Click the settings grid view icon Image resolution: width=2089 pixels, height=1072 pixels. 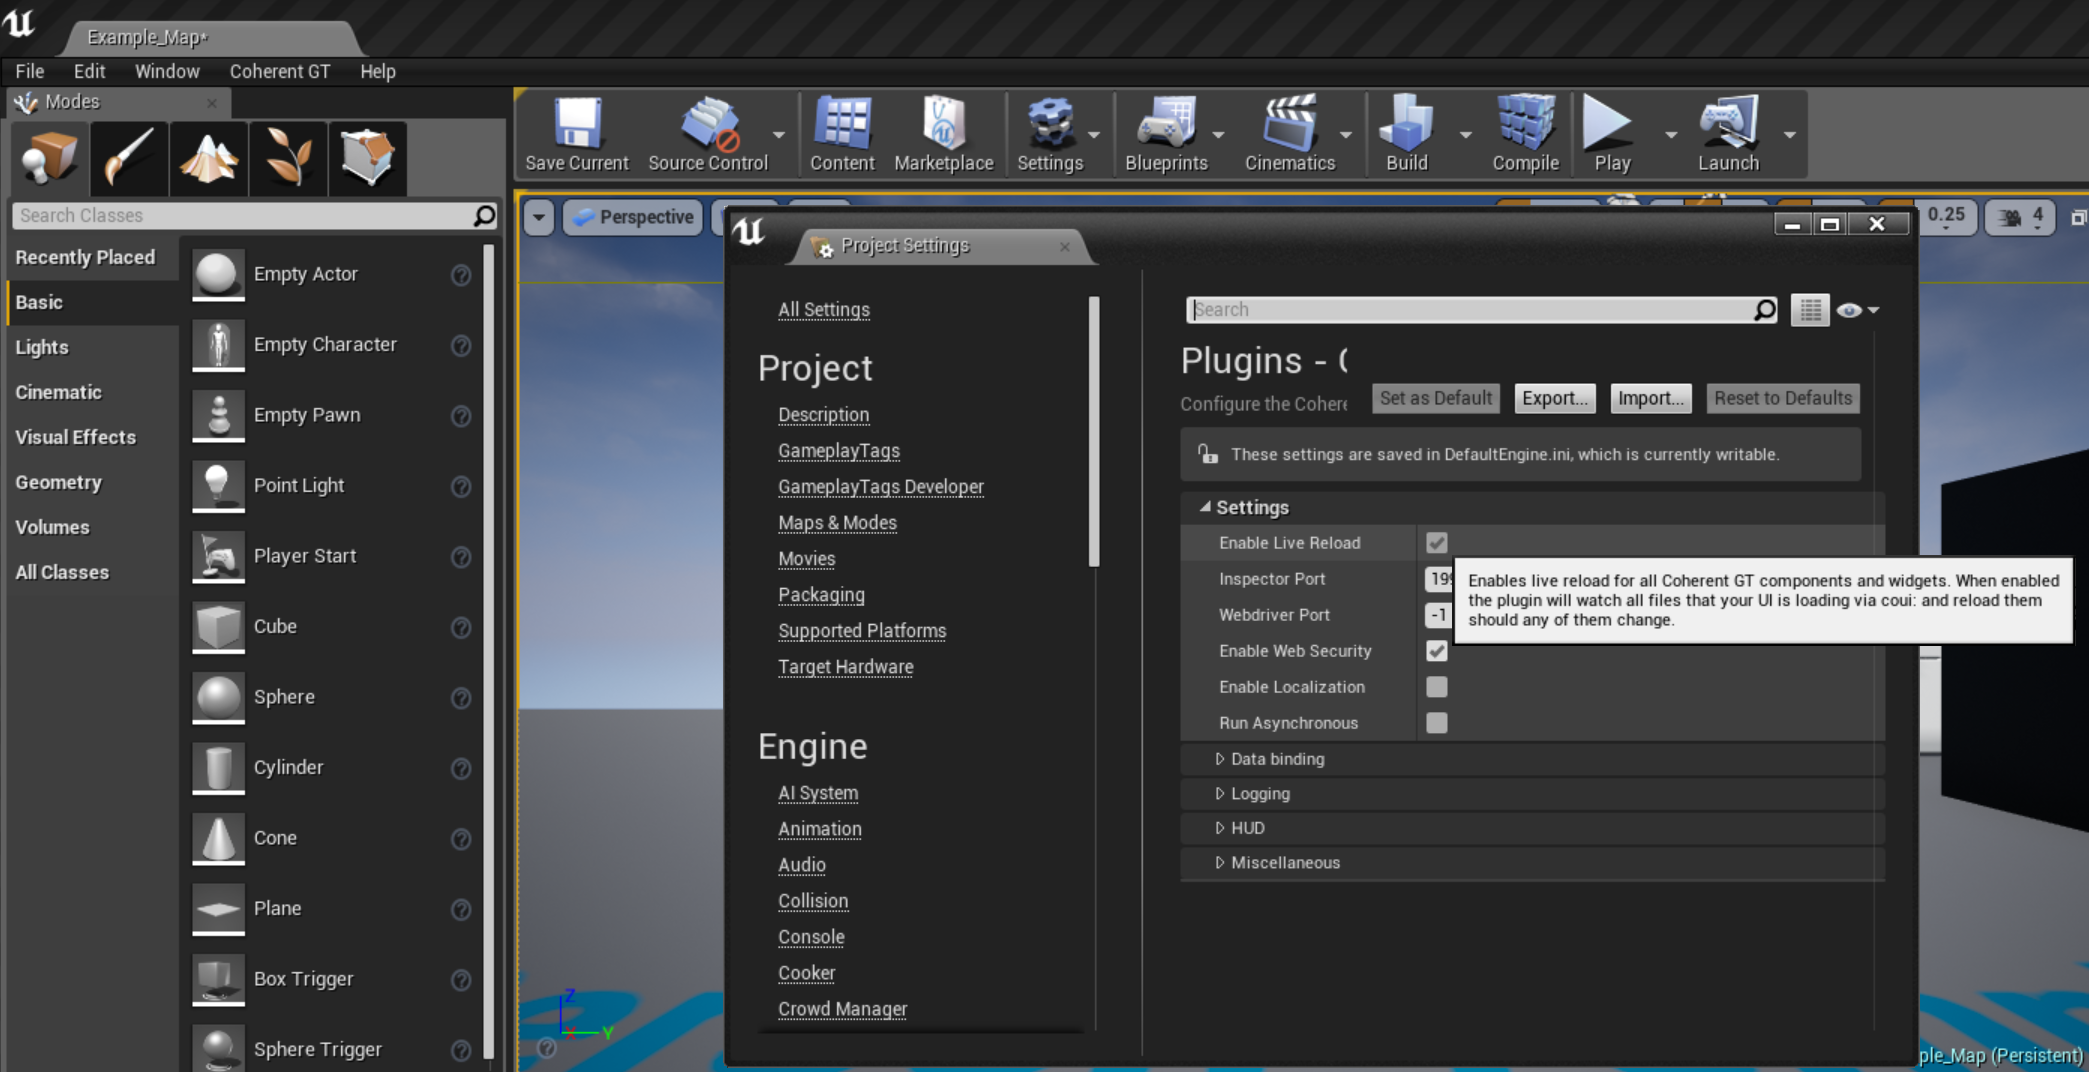point(1809,310)
